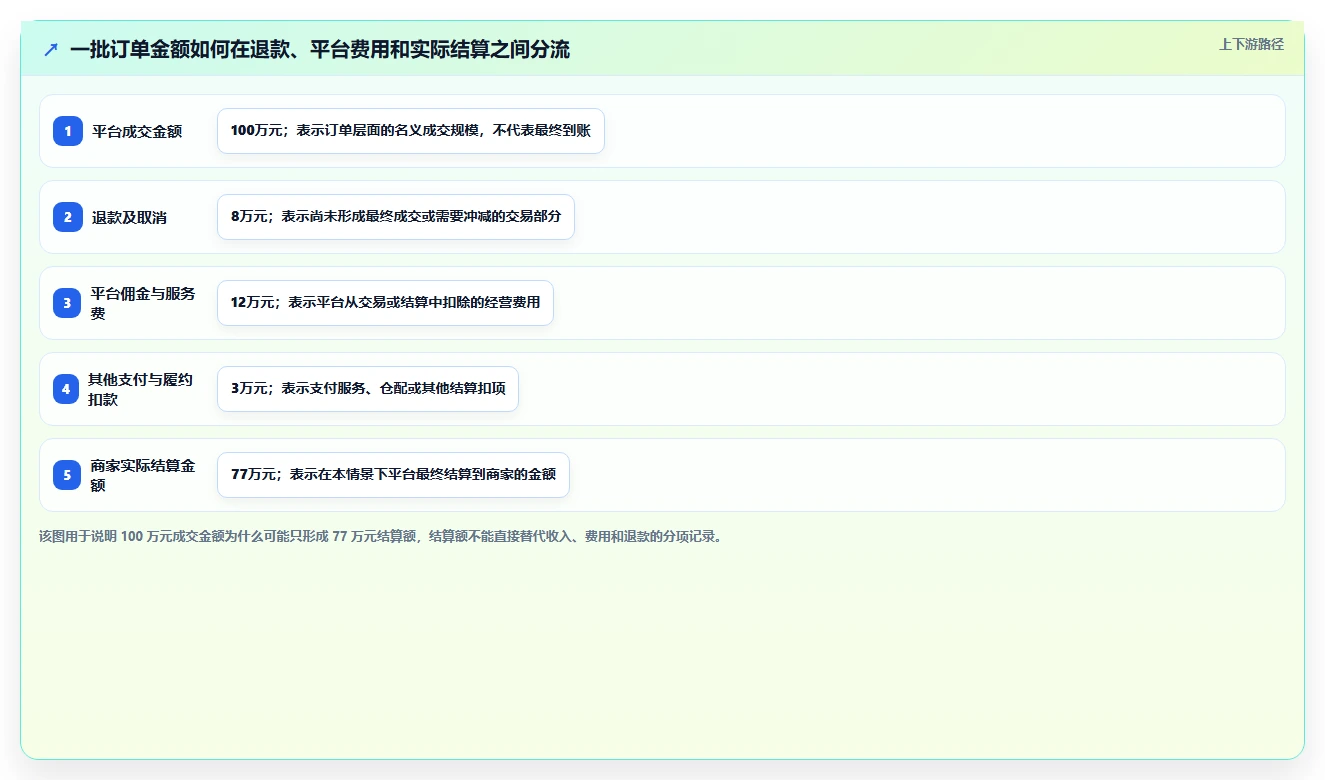The height and width of the screenshot is (780, 1325).
Task: Click the title about 订单金额分流
Action: [x=320, y=49]
